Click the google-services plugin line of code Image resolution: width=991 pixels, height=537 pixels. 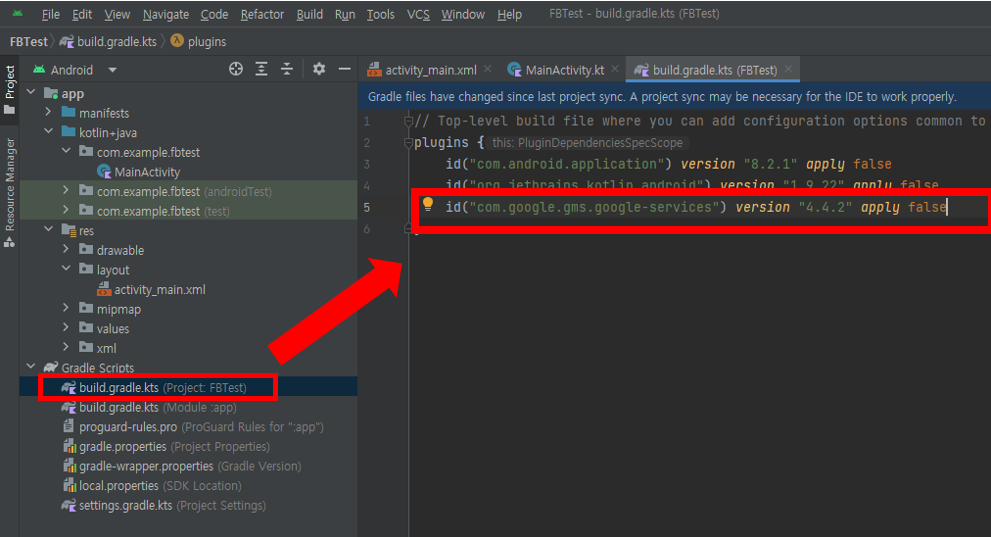(x=696, y=207)
